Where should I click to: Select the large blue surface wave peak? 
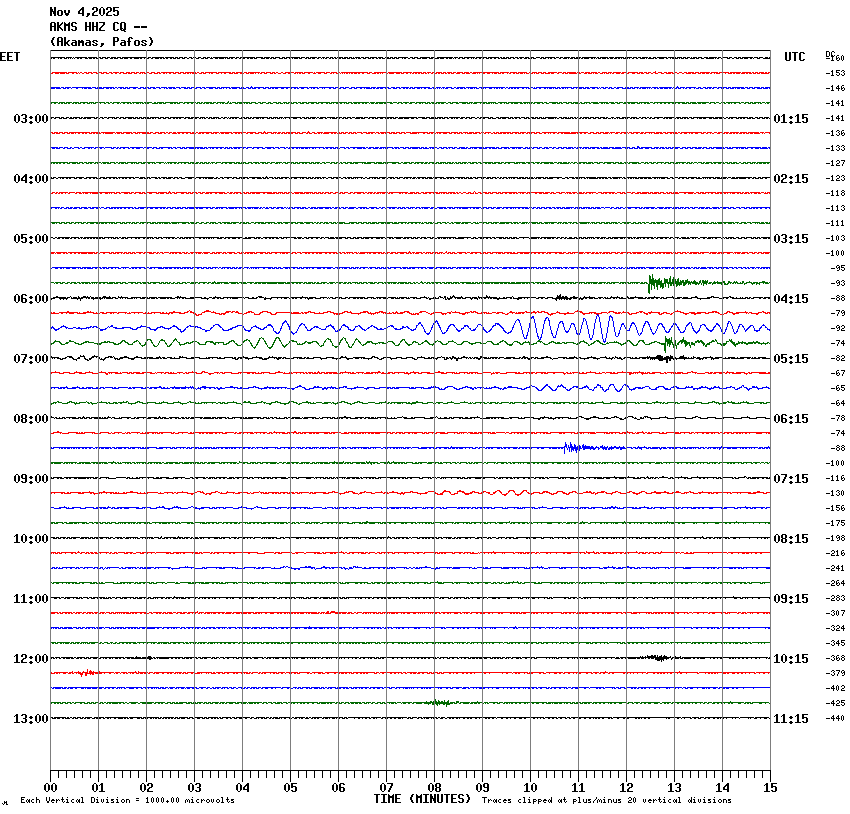pyautogui.click(x=534, y=327)
